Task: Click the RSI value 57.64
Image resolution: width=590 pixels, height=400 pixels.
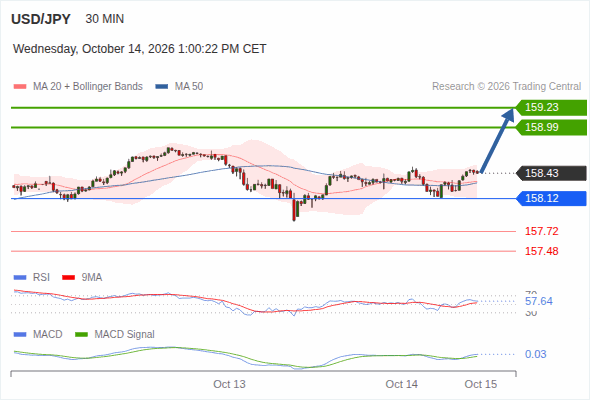Action: (539, 301)
